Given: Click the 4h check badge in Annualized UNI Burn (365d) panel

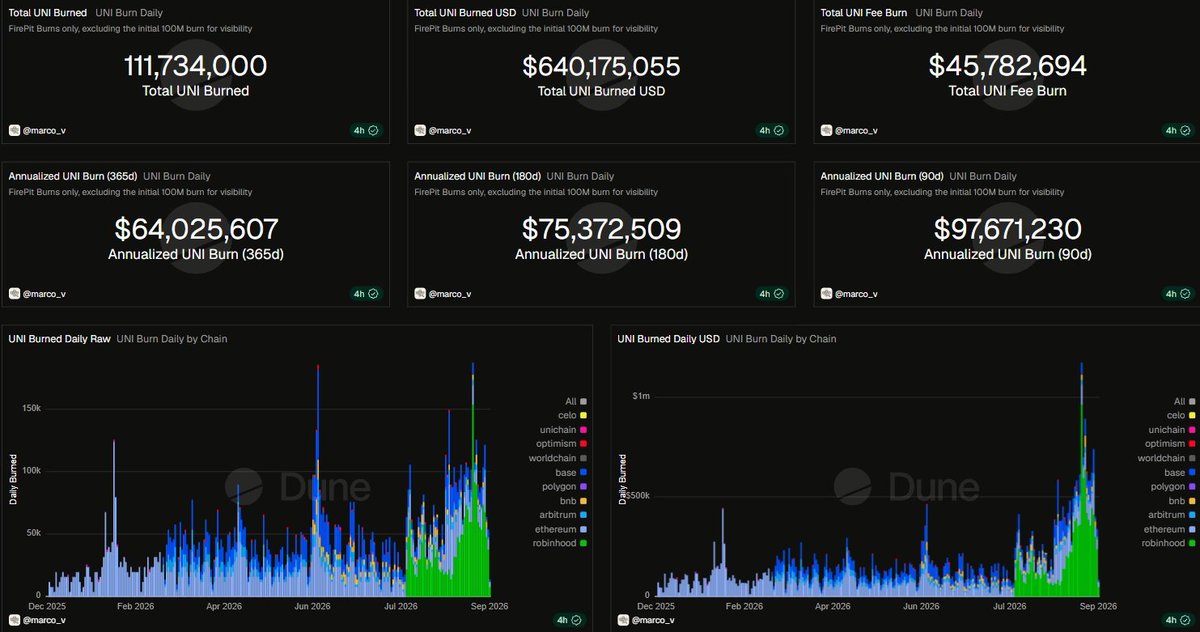Looking at the screenshot, I should (365, 294).
